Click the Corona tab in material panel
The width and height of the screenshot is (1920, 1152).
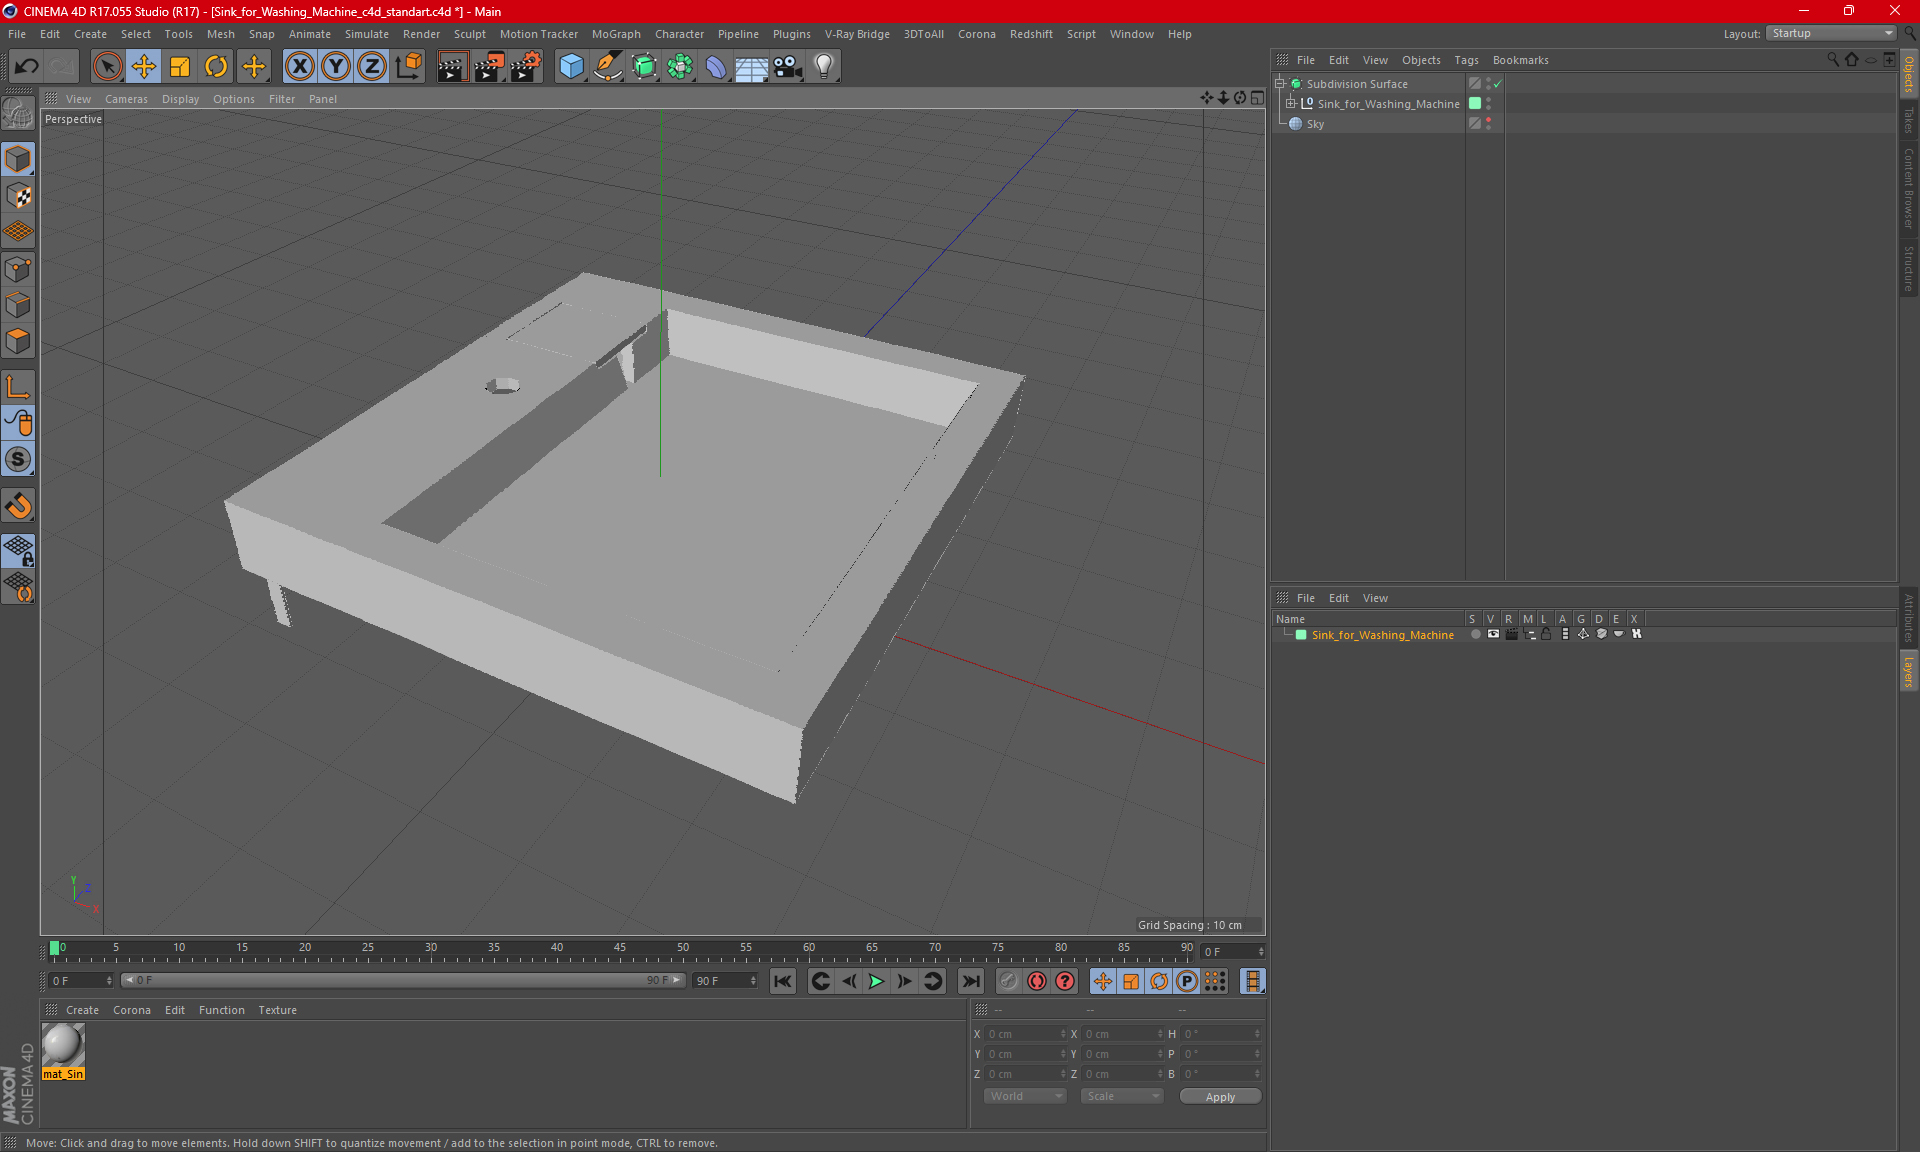pos(133,1009)
